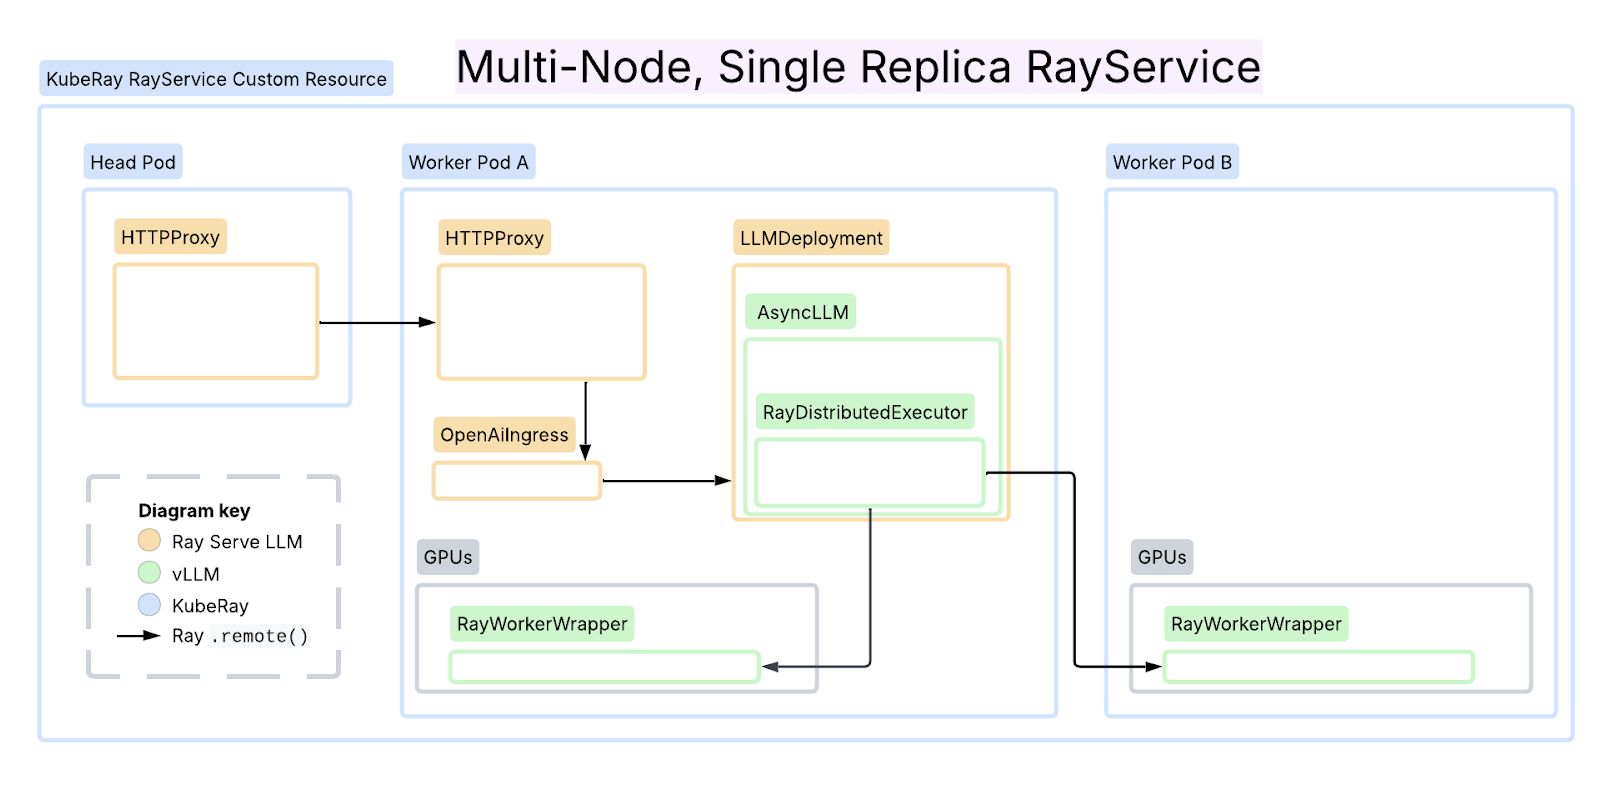The image size is (1622, 799).
Task: Select the HTTPProxy label in Worker Pod A
Action: [494, 238]
